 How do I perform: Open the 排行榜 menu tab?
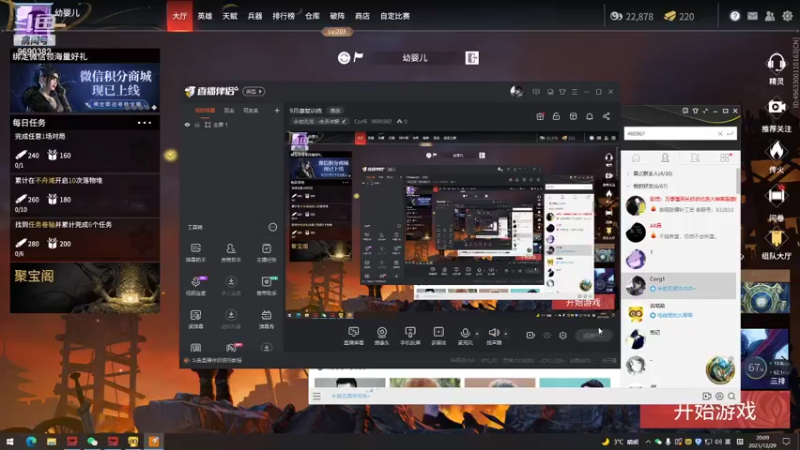coord(284,16)
